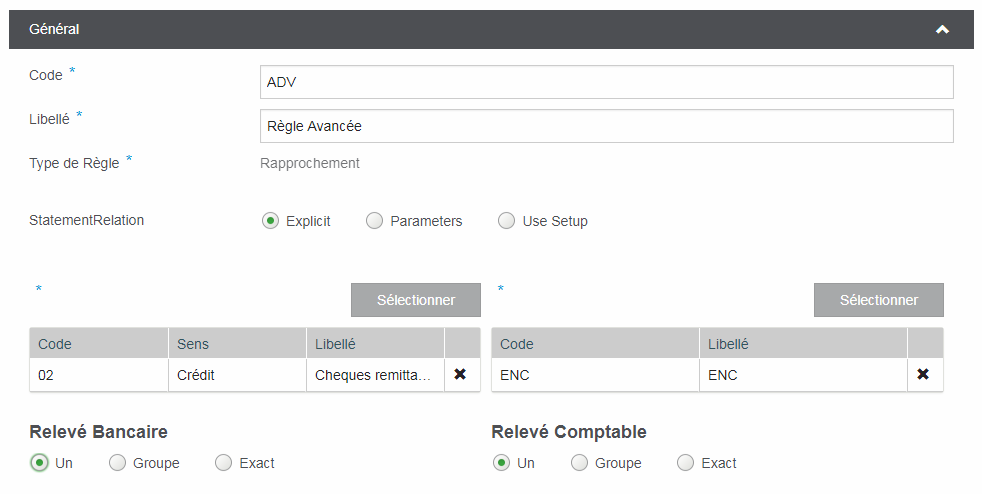Set Relevé Bancaire to Exact
Image resolution: width=982 pixels, height=494 pixels.
click(x=223, y=463)
